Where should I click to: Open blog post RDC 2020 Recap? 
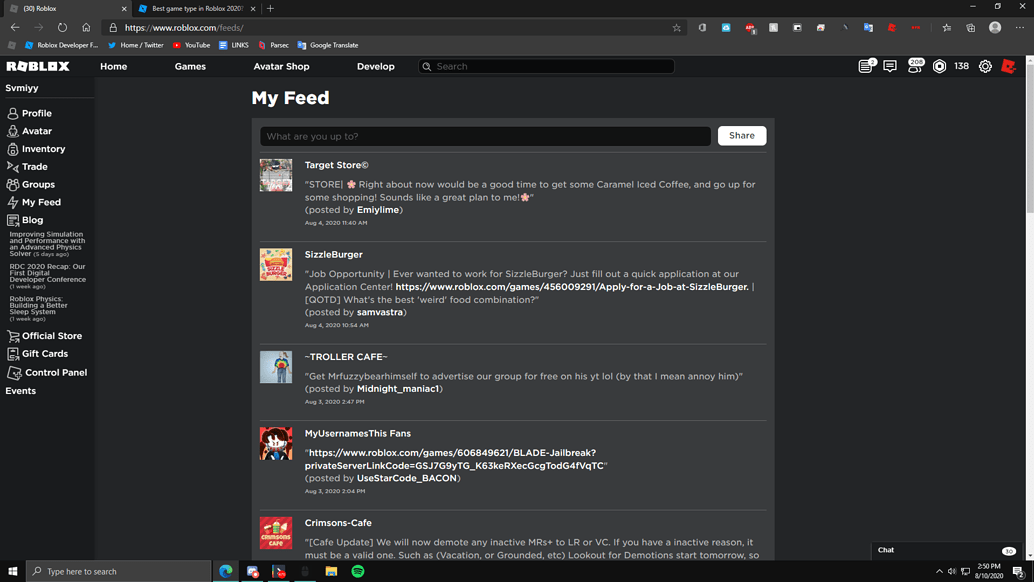tap(47, 276)
